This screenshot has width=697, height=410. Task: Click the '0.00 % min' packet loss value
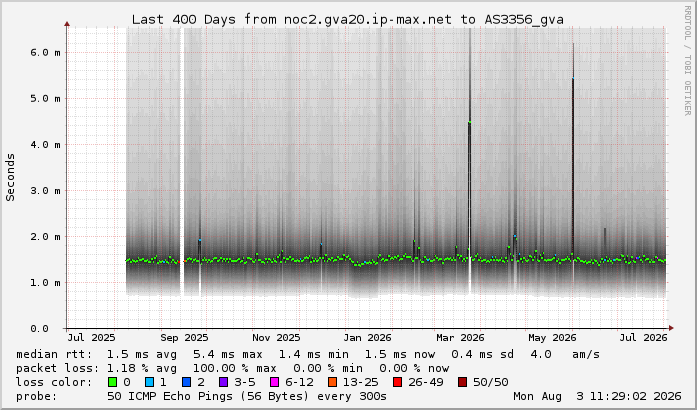point(328,368)
